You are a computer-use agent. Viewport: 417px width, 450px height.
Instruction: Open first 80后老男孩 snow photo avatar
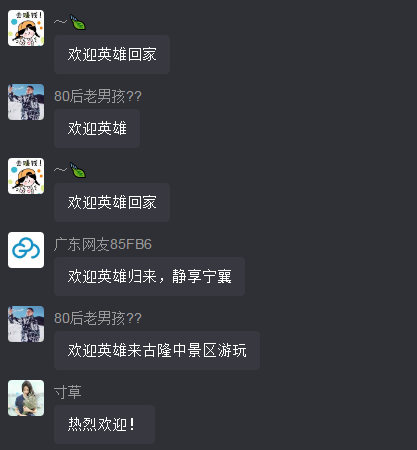click(x=26, y=102)
